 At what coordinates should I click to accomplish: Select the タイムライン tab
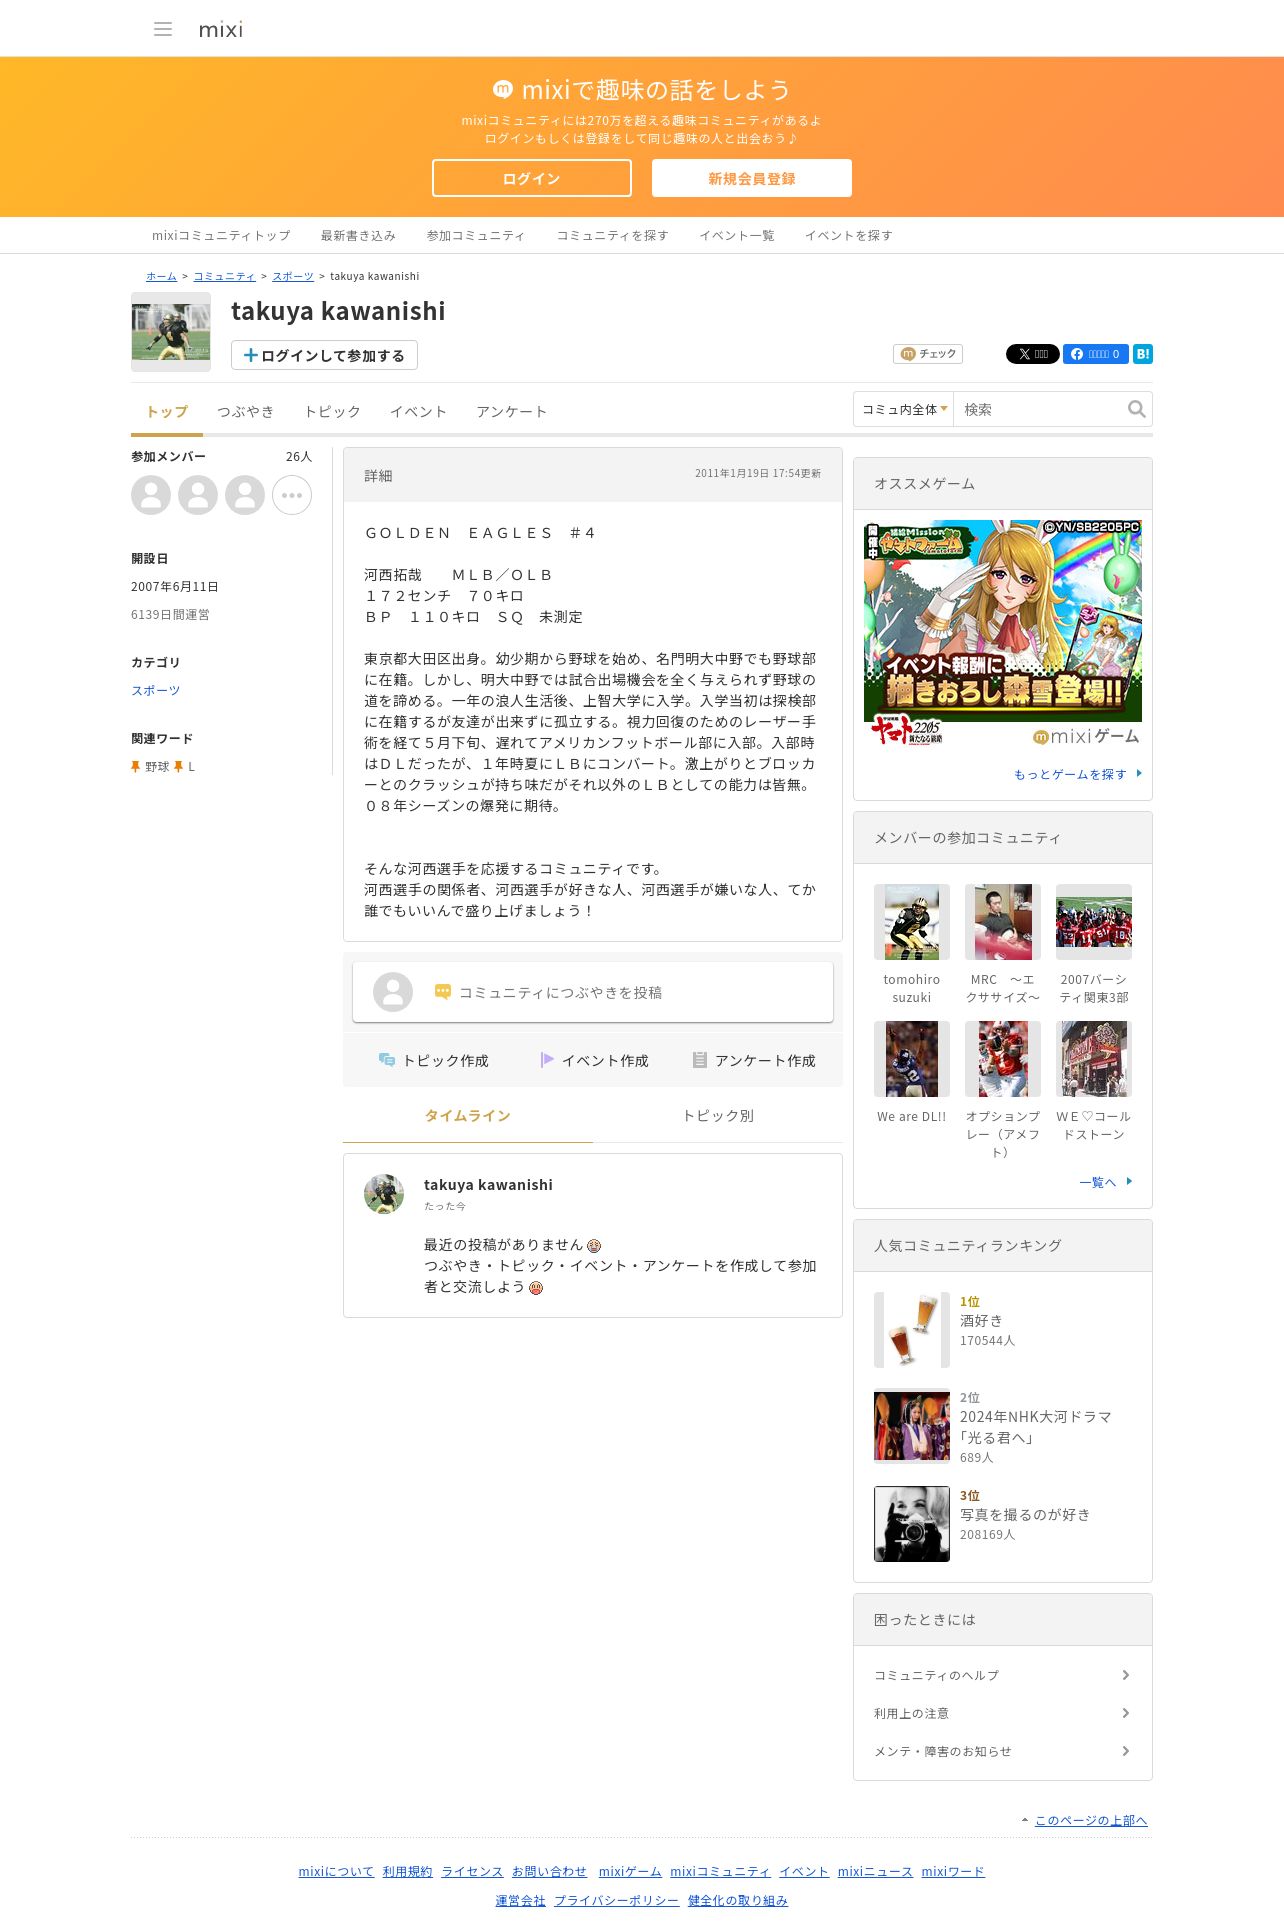pos(468,1115)
